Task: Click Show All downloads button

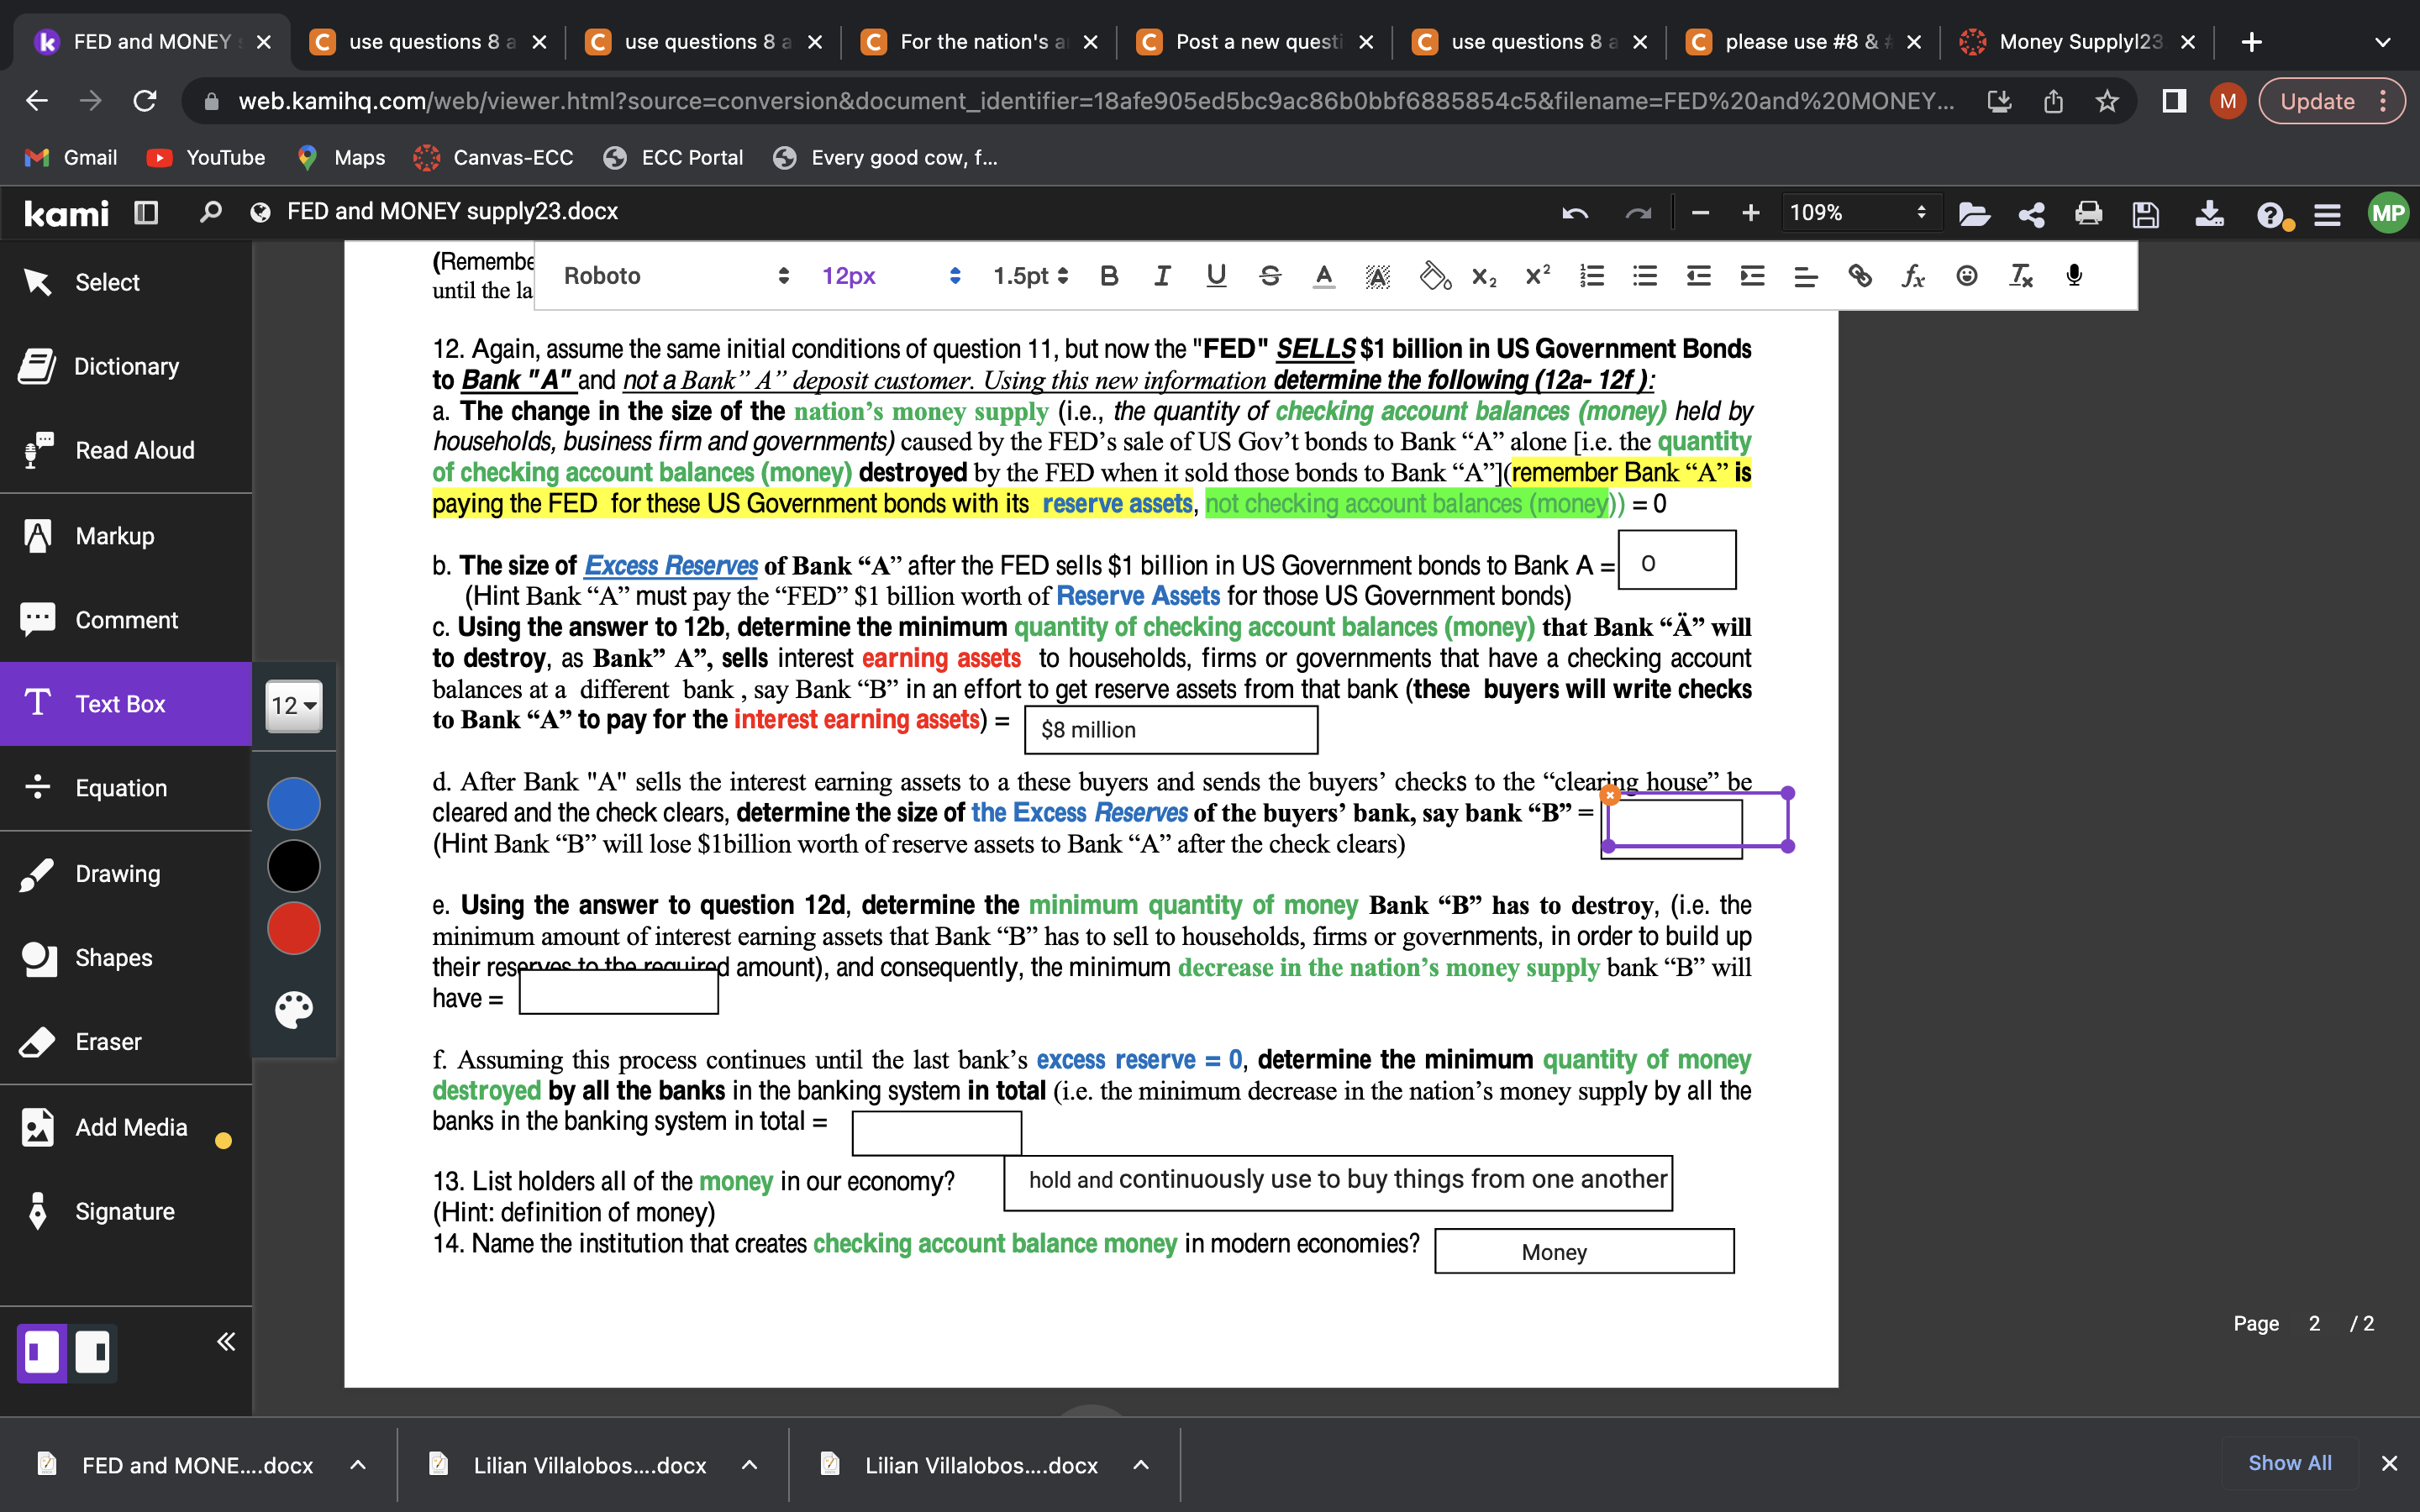Action: tap(2289, 1463)
